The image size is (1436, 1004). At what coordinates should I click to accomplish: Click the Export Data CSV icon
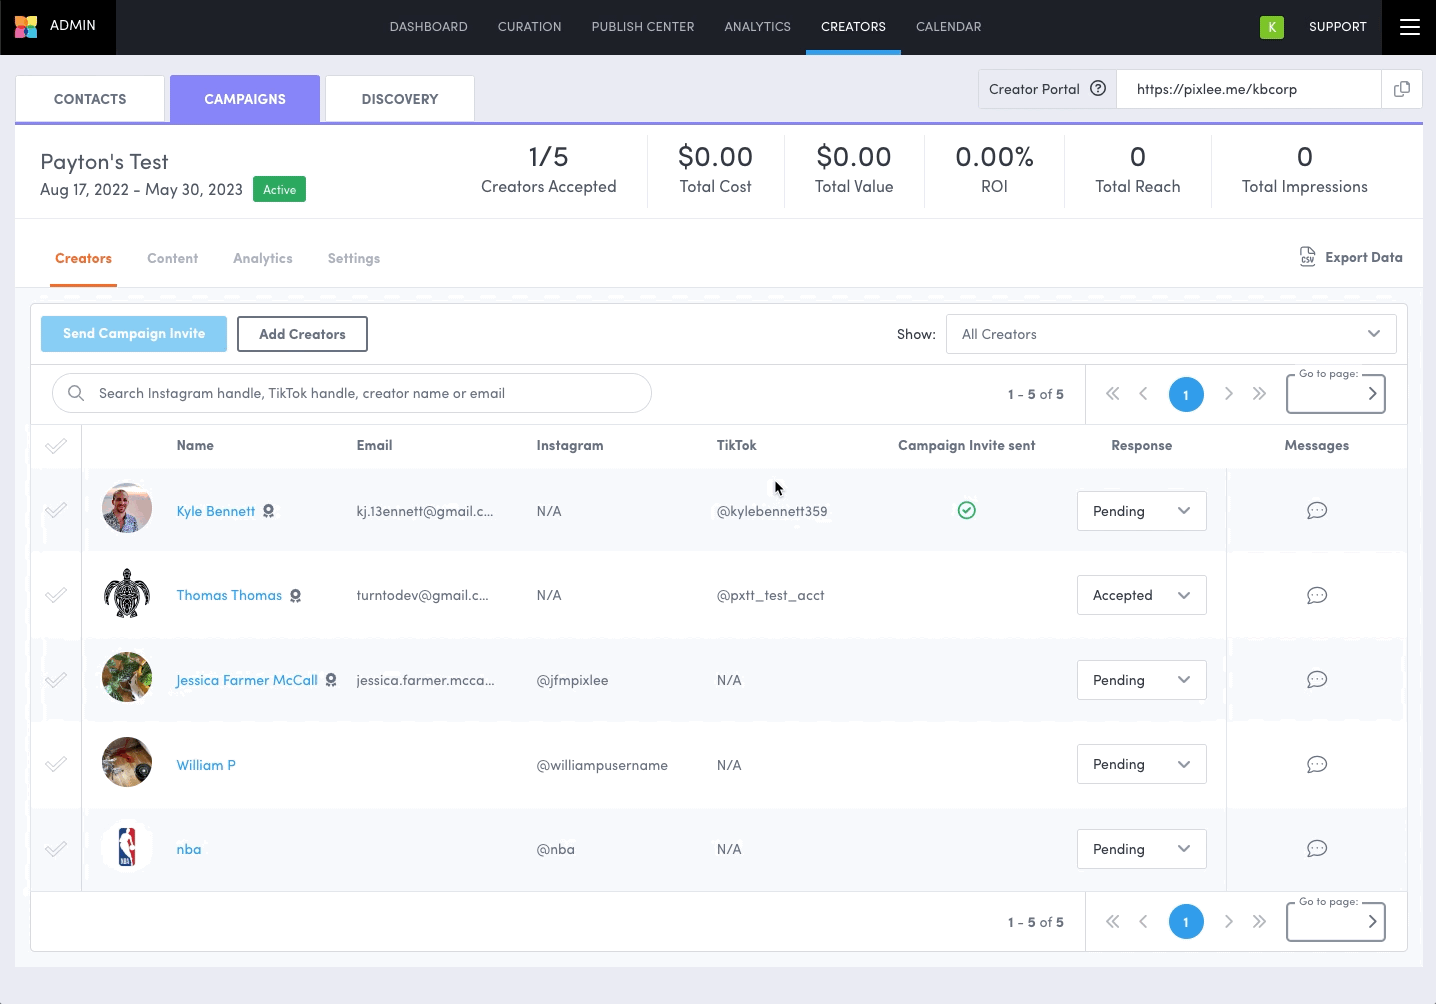(1307, 257)
